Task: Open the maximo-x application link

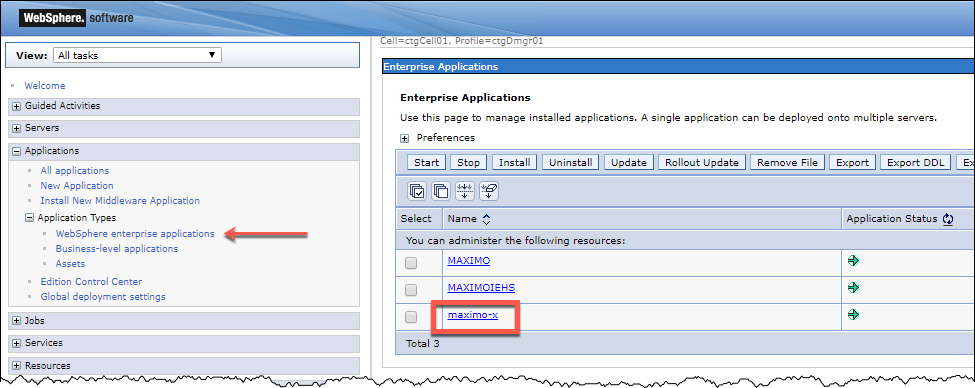Action: click(x=473, y=315)
